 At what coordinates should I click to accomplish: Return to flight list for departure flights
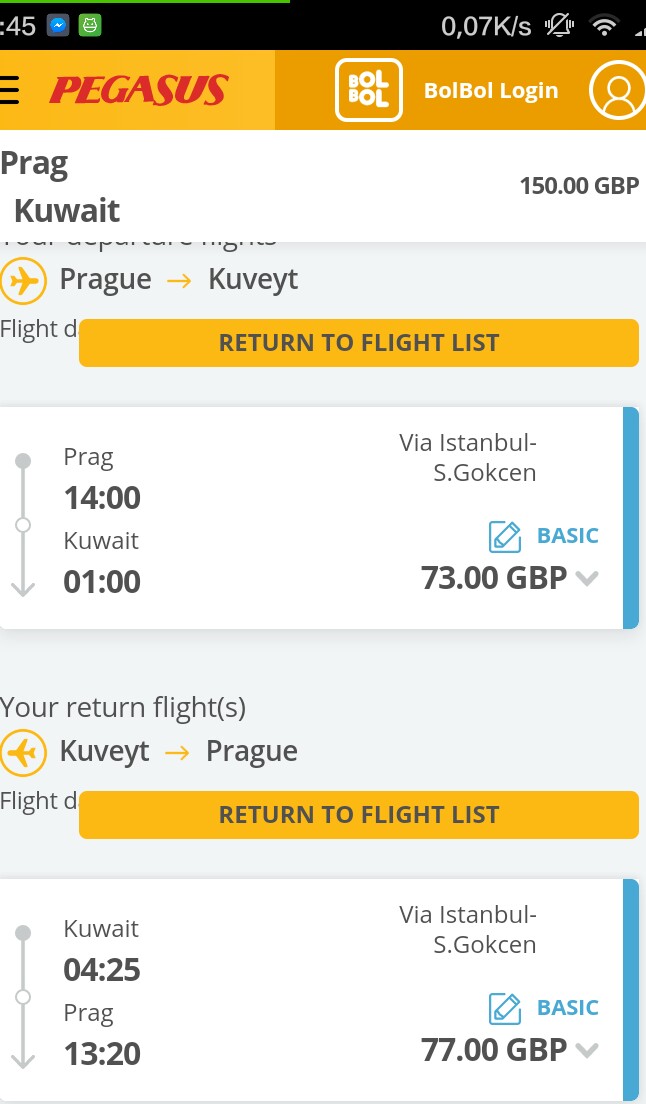[359, 343]
